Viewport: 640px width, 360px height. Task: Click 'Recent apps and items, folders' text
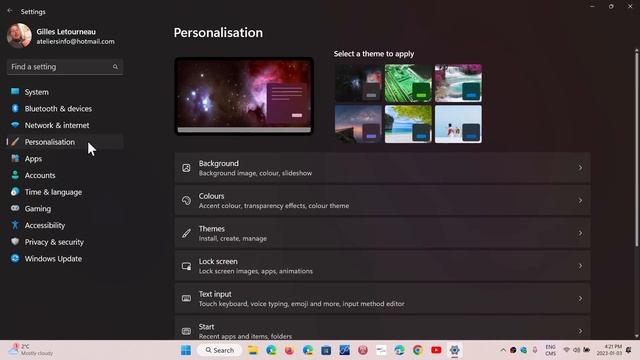[x=245, y=336]
